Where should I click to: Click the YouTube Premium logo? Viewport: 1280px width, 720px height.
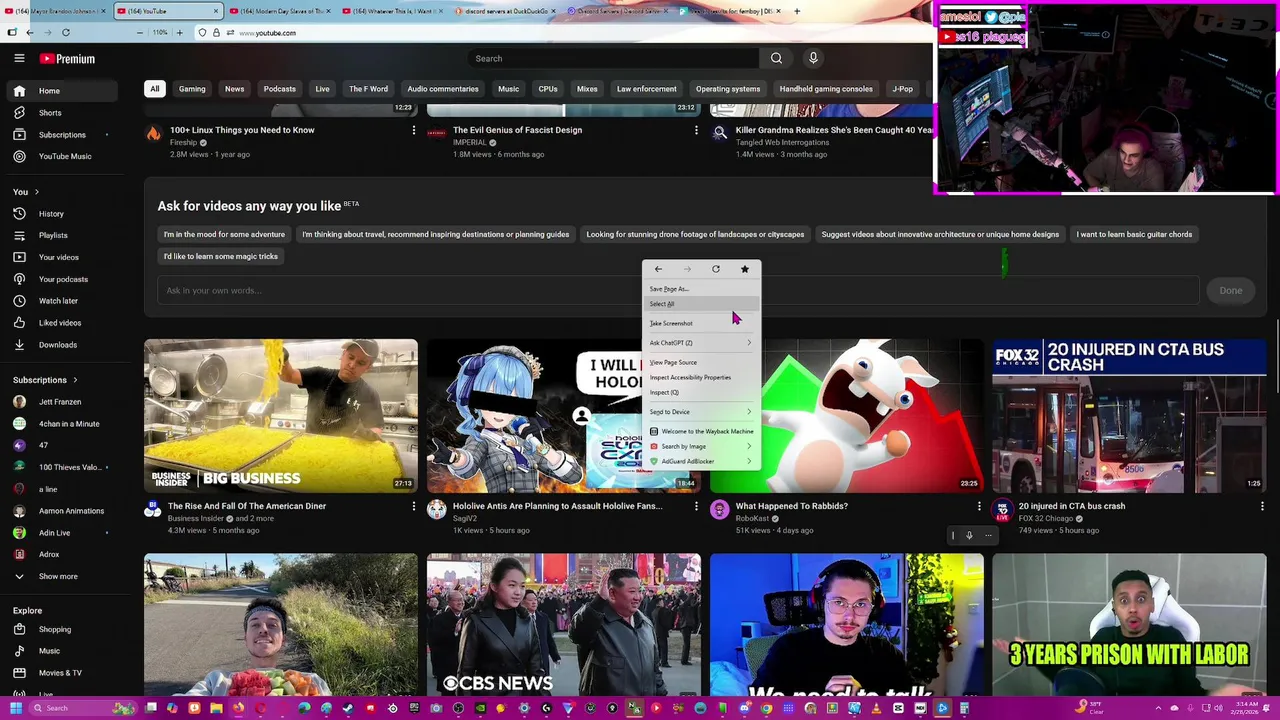pyautogui.click(x=67, y=59)
